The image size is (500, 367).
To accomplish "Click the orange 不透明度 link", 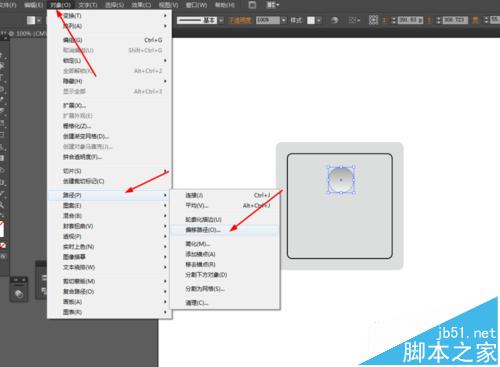I will (240, 20).
